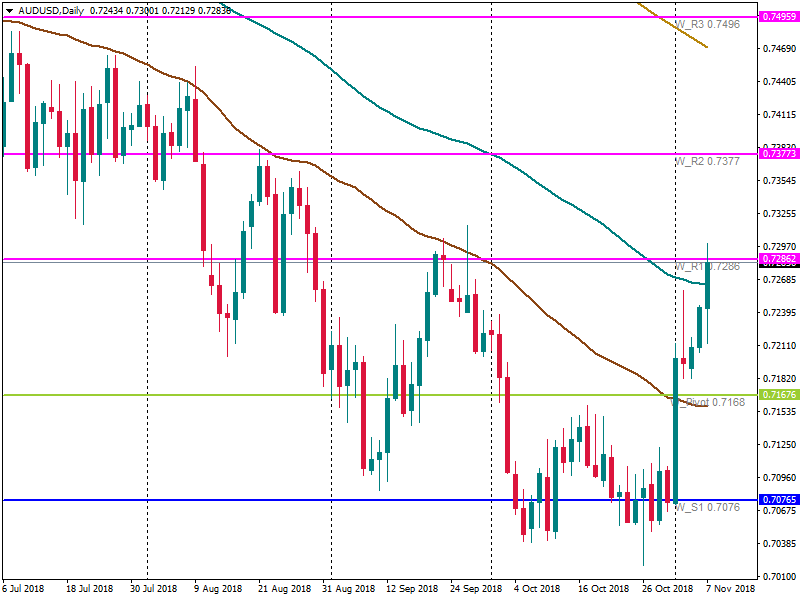Select the blue W_S1 horizontal support line
The image size is (800, 600).
[x=300, y=500]
